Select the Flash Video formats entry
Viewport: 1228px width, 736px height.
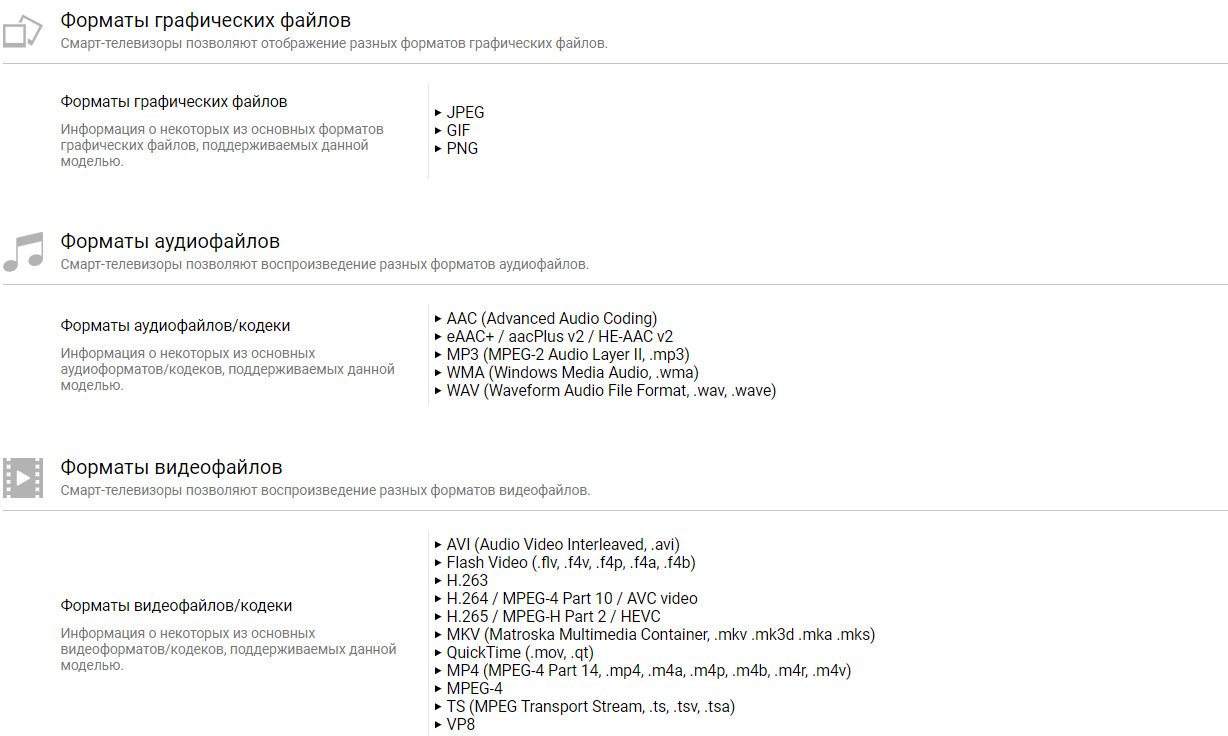point(571,563)
